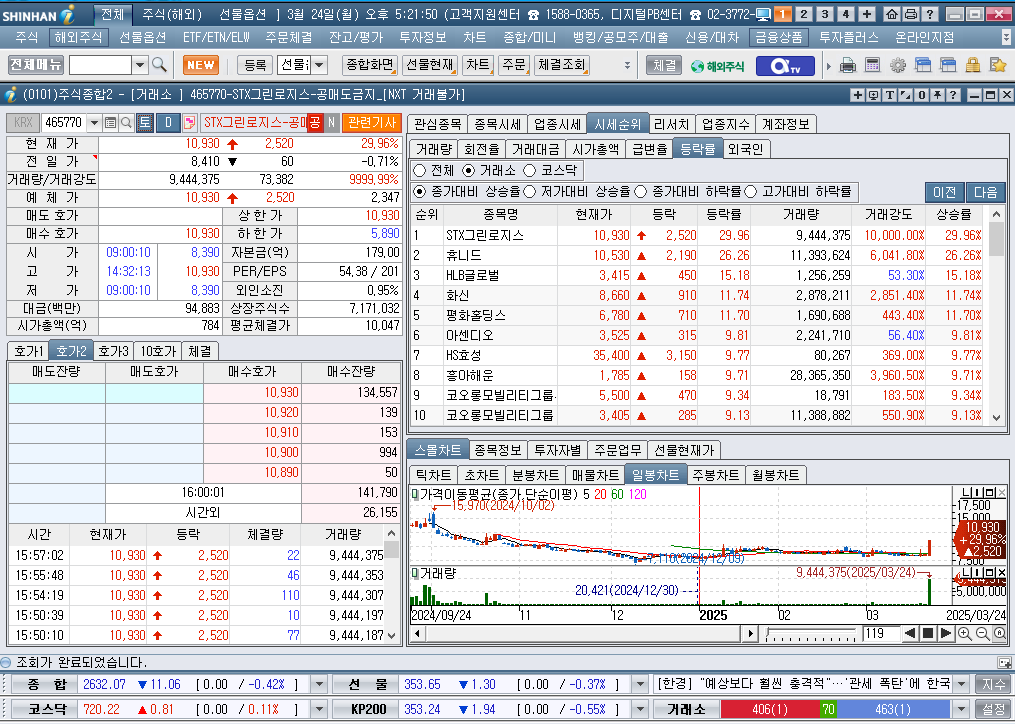Step chart backward with left triangle

point(910,633)
